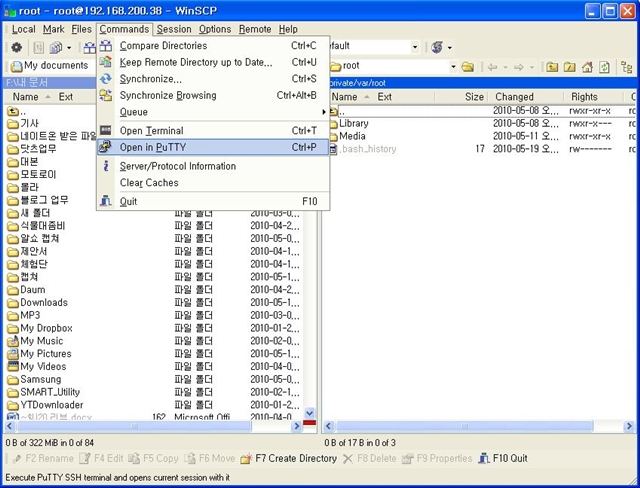This screenshot has height=488, width=640.
Task: Click F5 Copy button
Action: 153,459
